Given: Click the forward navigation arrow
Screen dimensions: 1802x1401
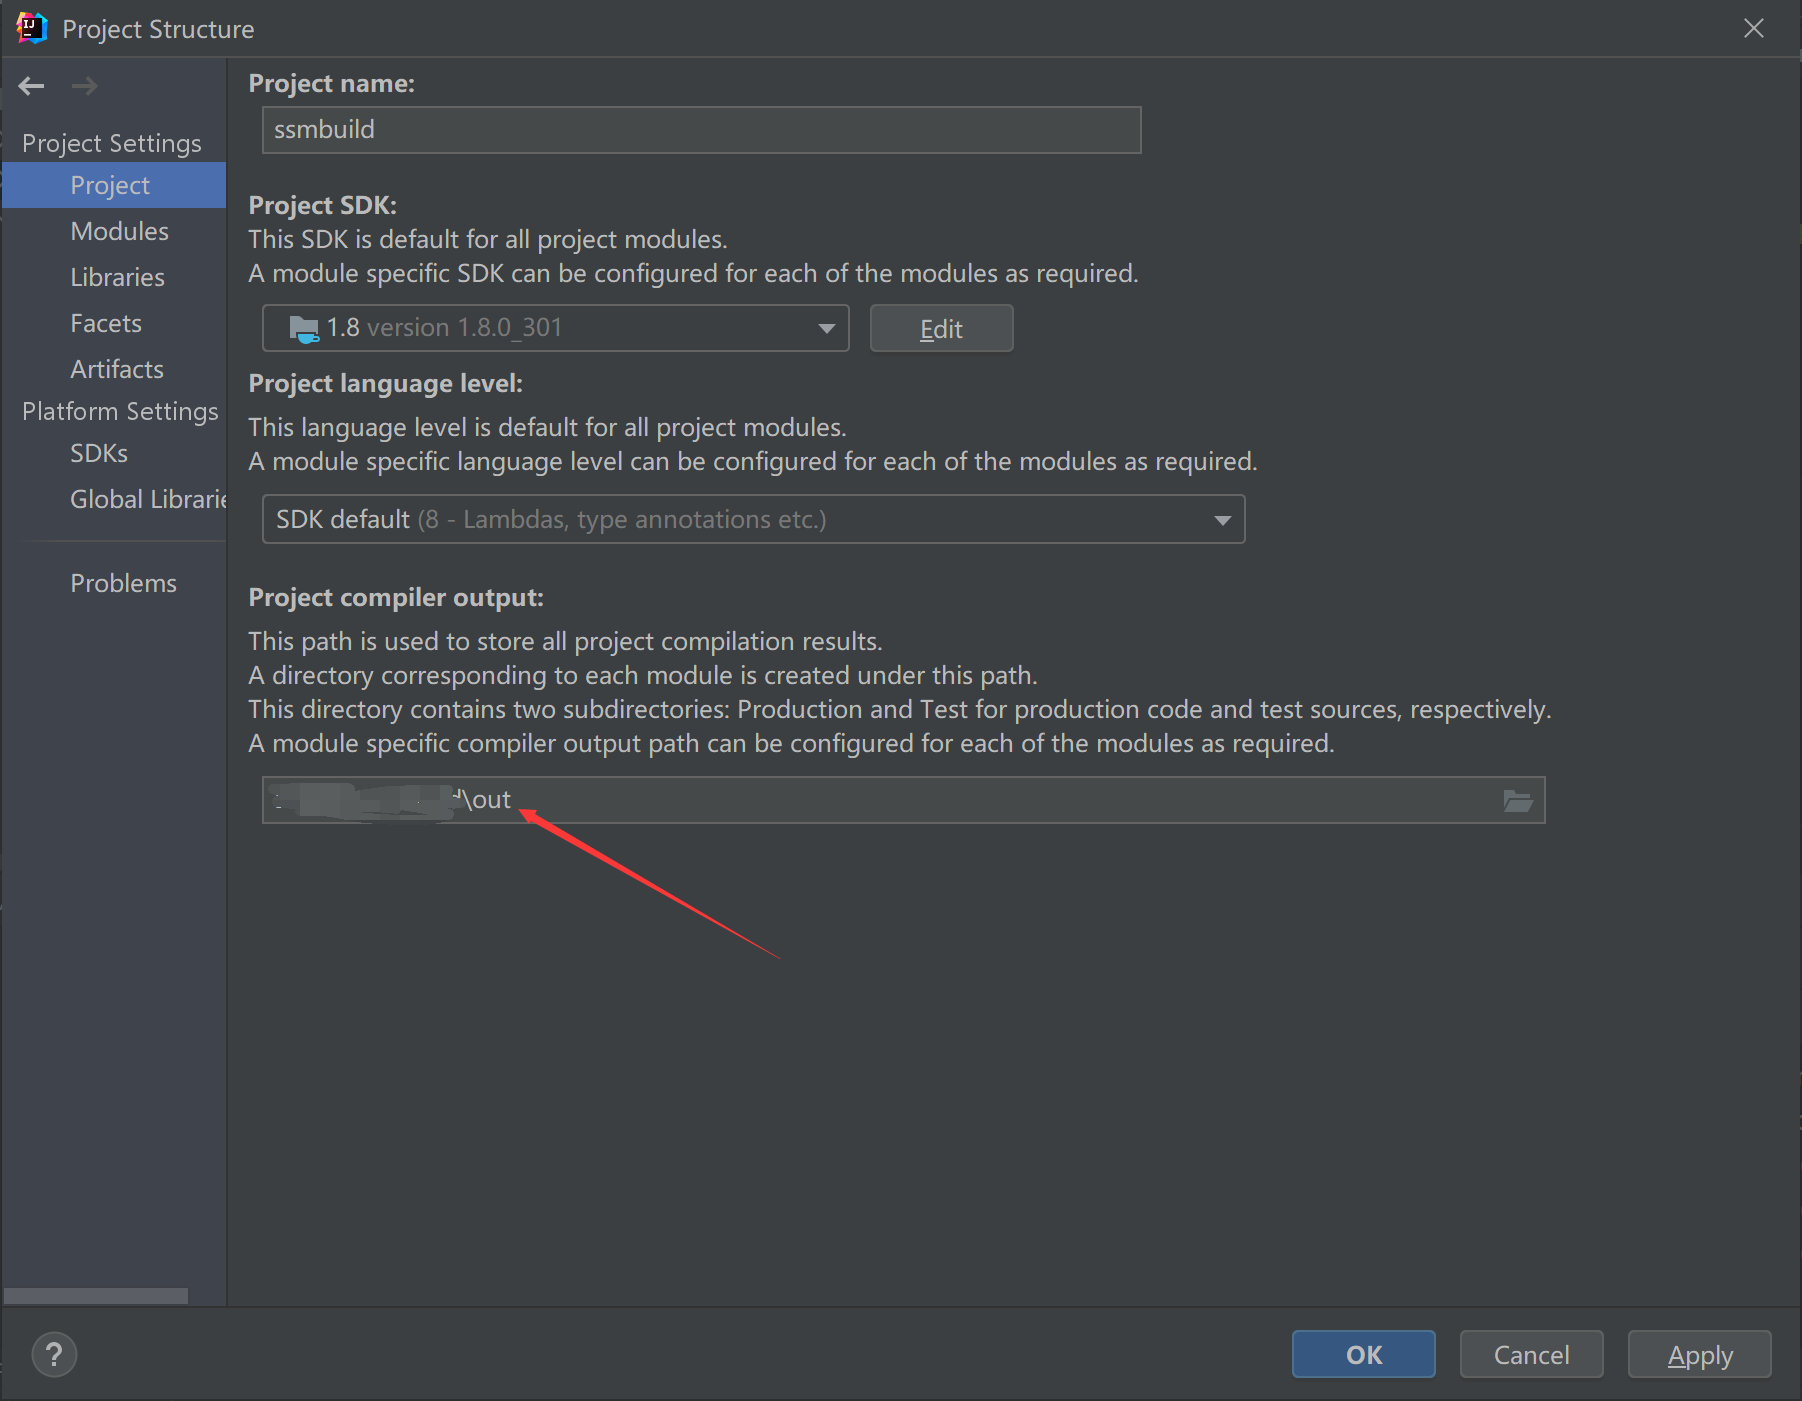Looking at the screenshot, I should pos(85,86).
